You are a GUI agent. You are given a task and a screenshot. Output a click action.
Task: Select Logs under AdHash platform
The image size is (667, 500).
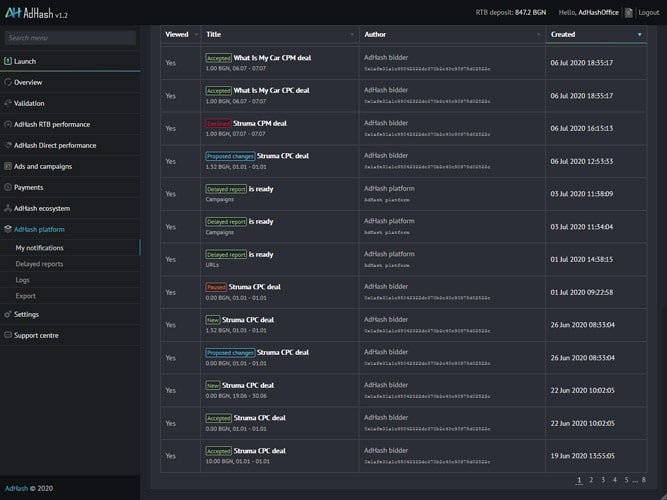[23, 280]
